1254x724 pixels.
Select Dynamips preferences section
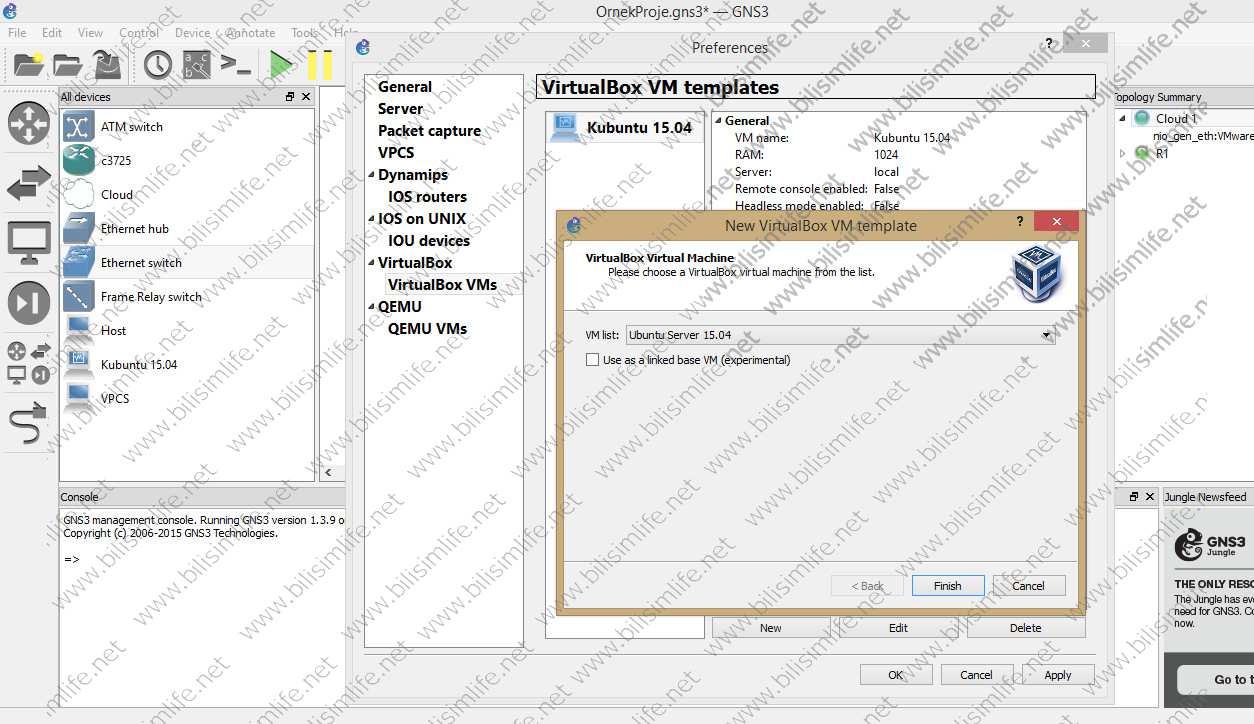(x=413, y=175)
